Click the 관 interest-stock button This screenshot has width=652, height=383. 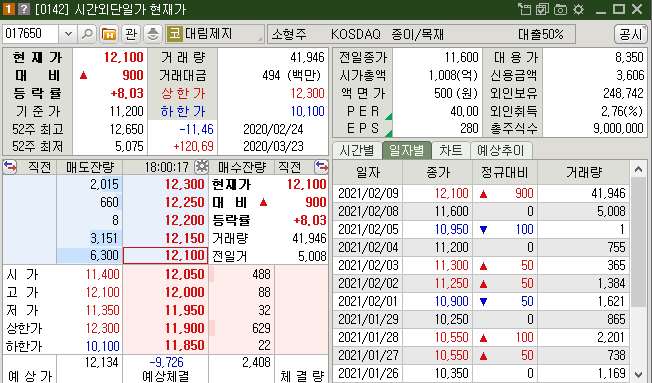pos(131,34)
